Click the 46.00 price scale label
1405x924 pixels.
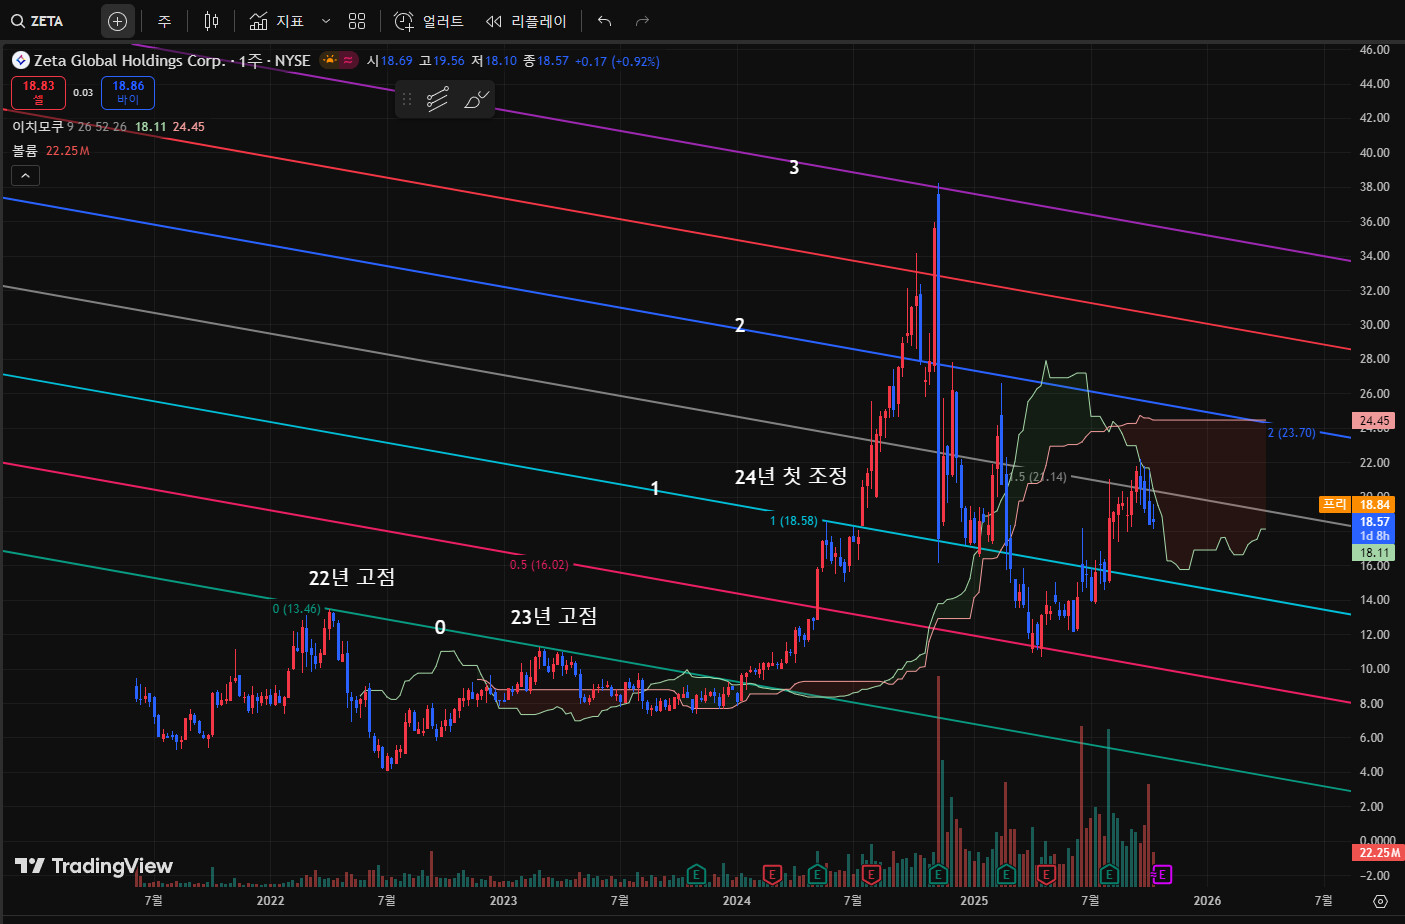tap(1375, 50)
